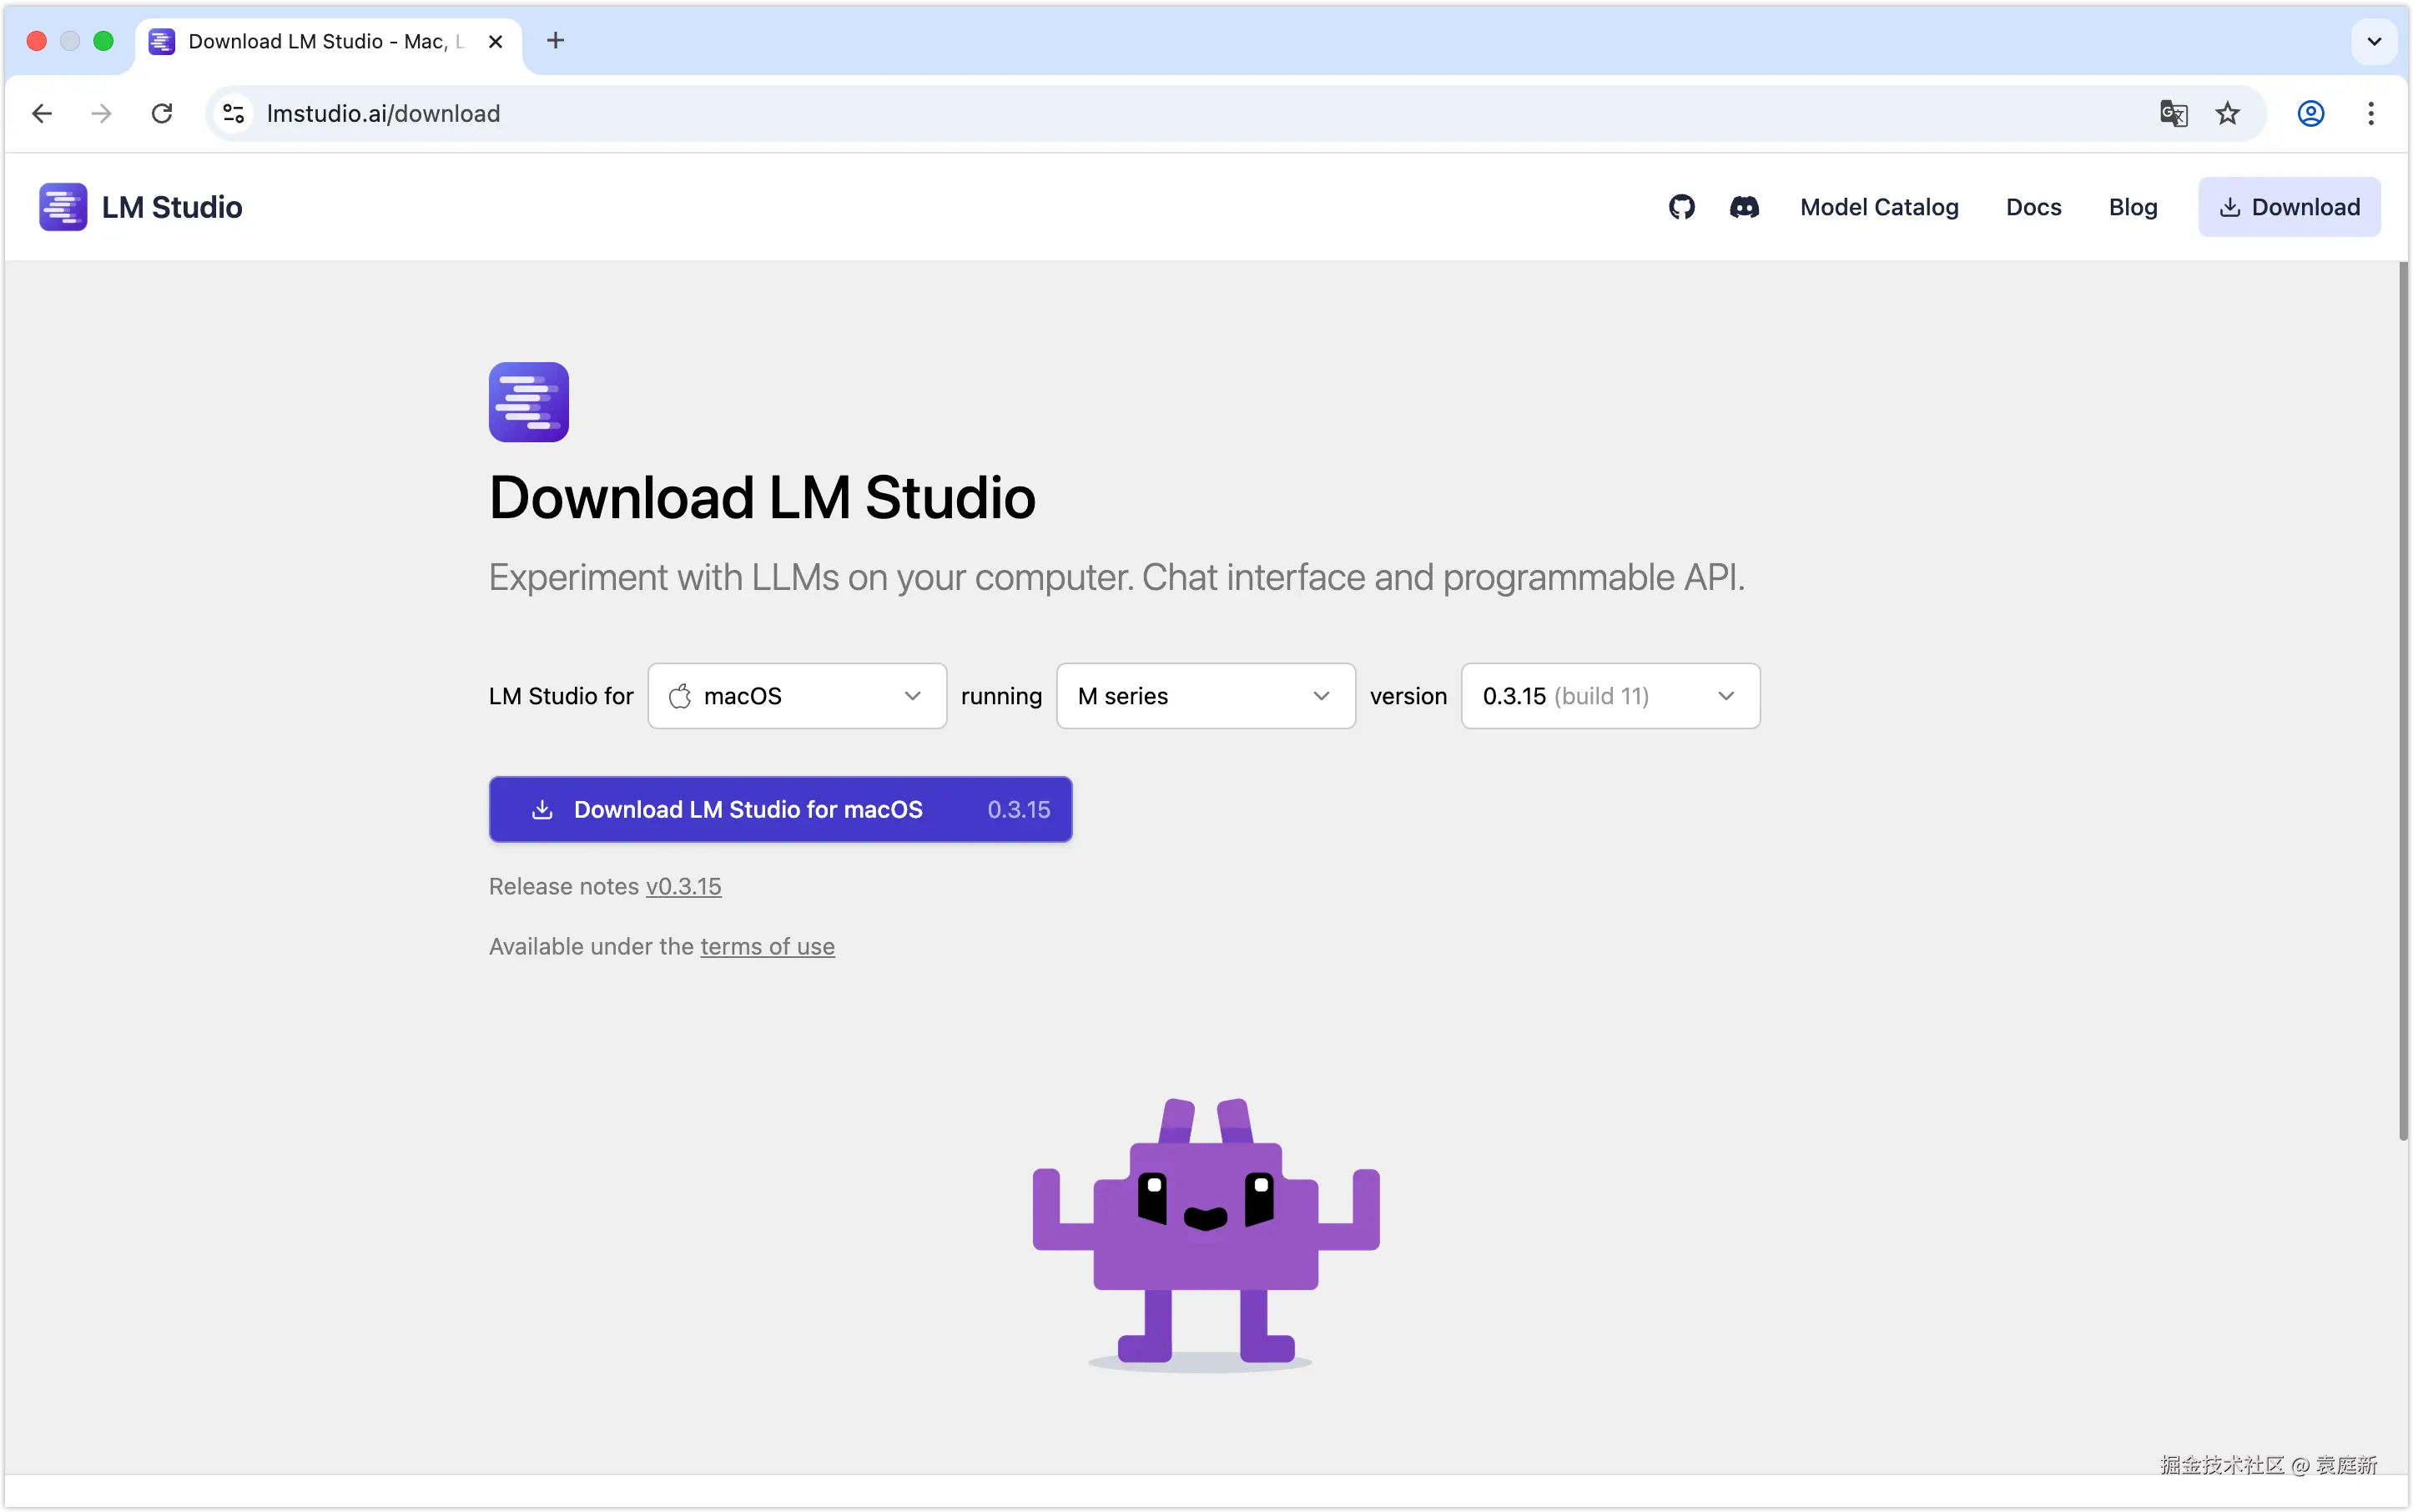Bookmark this page with the star icon
2413x1512 pixels.
coord(2227,113)
